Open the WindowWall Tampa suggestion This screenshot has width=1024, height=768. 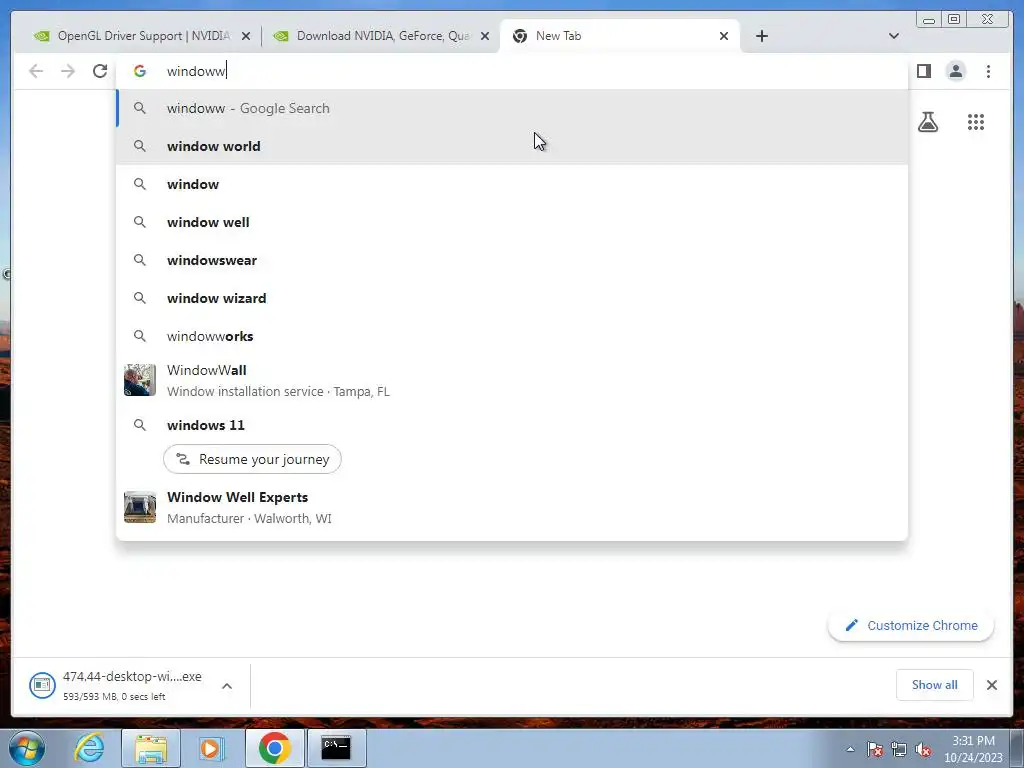[511, 380]
